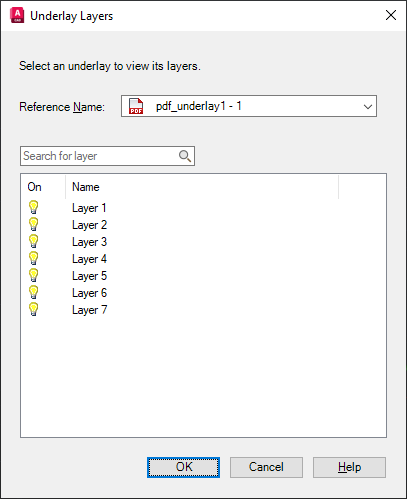Viewport: 407px width, 499px height.
Task: Confirm with the OK button
Action: [183, 467]
